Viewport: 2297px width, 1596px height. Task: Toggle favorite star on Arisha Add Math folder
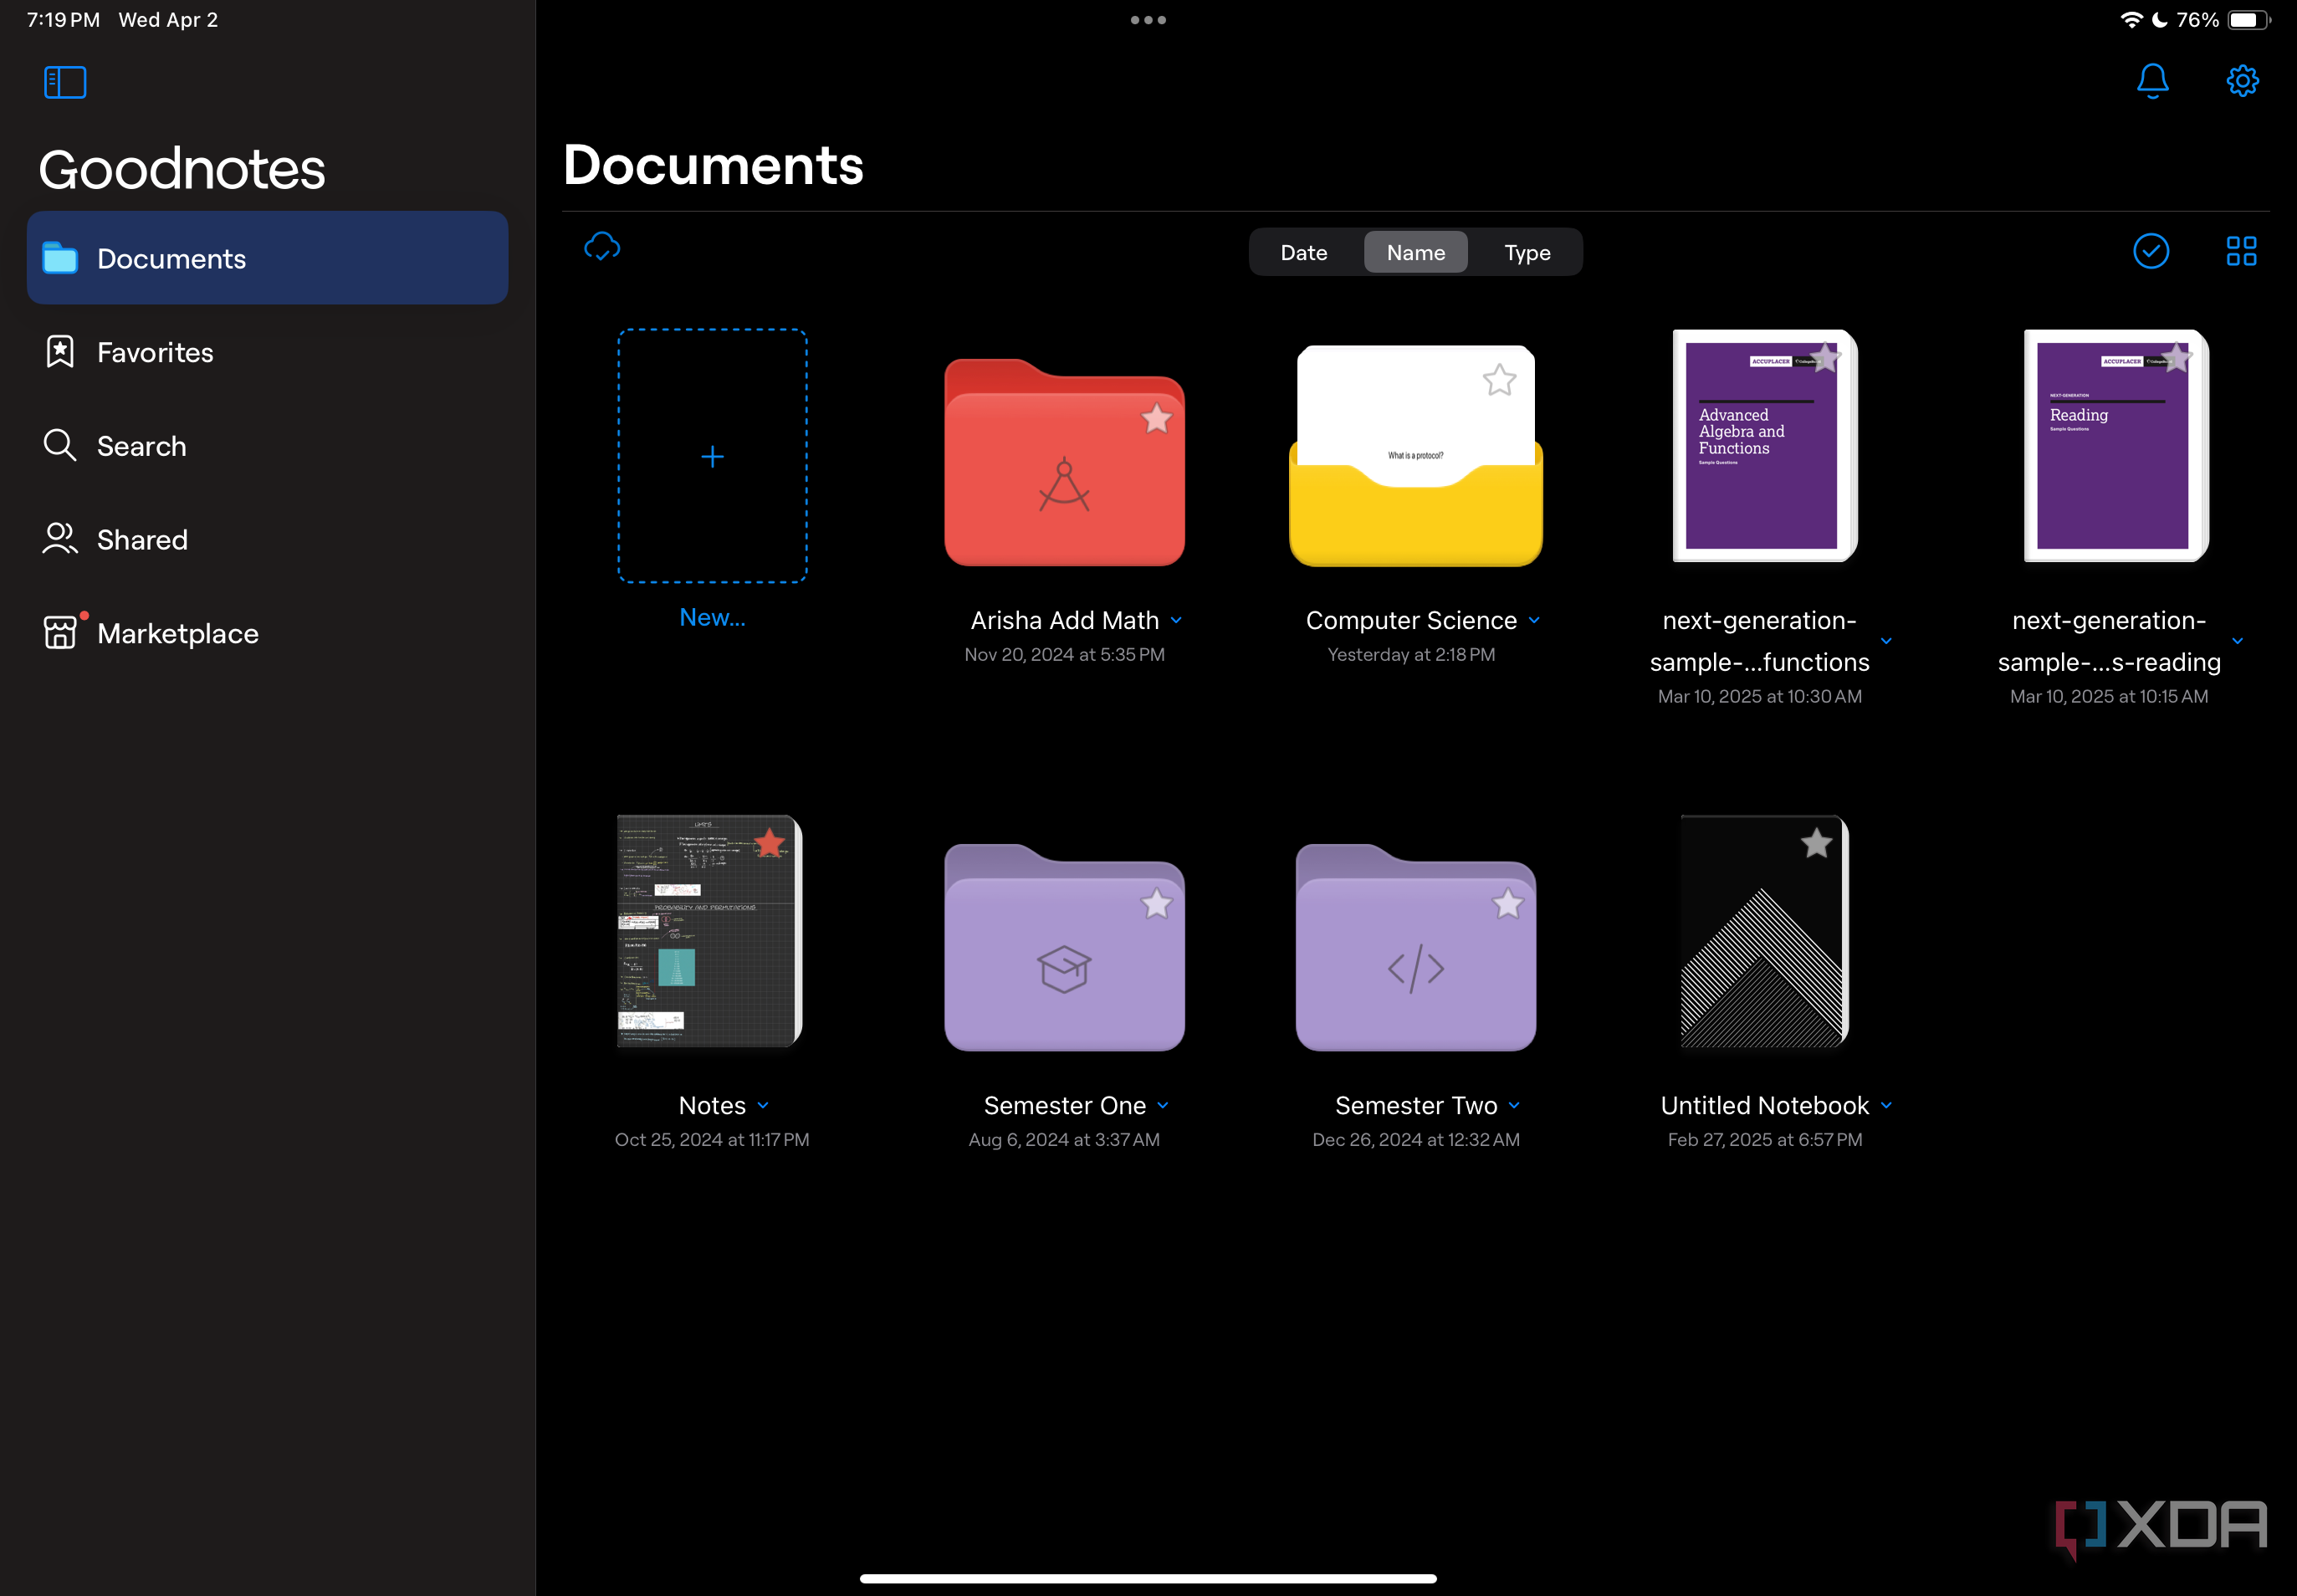[1156, 418]
